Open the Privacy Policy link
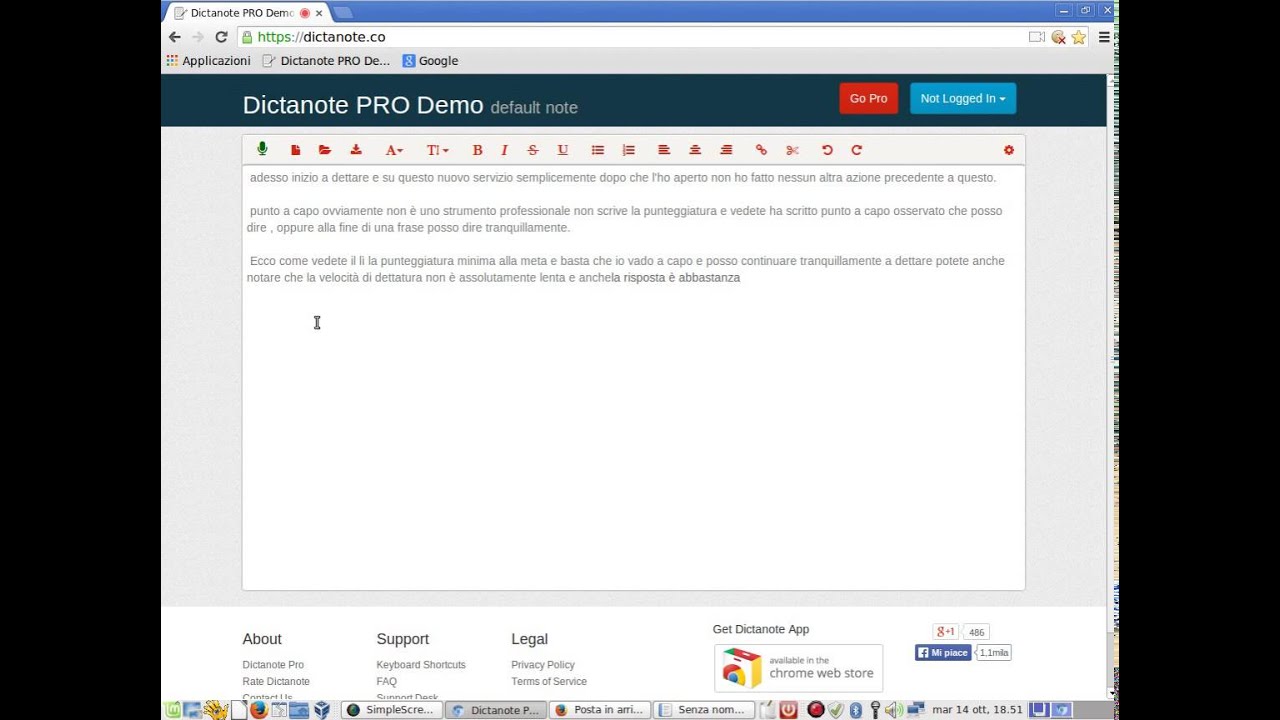Viewport: 1280px width, 720px height. pos(543,665)
